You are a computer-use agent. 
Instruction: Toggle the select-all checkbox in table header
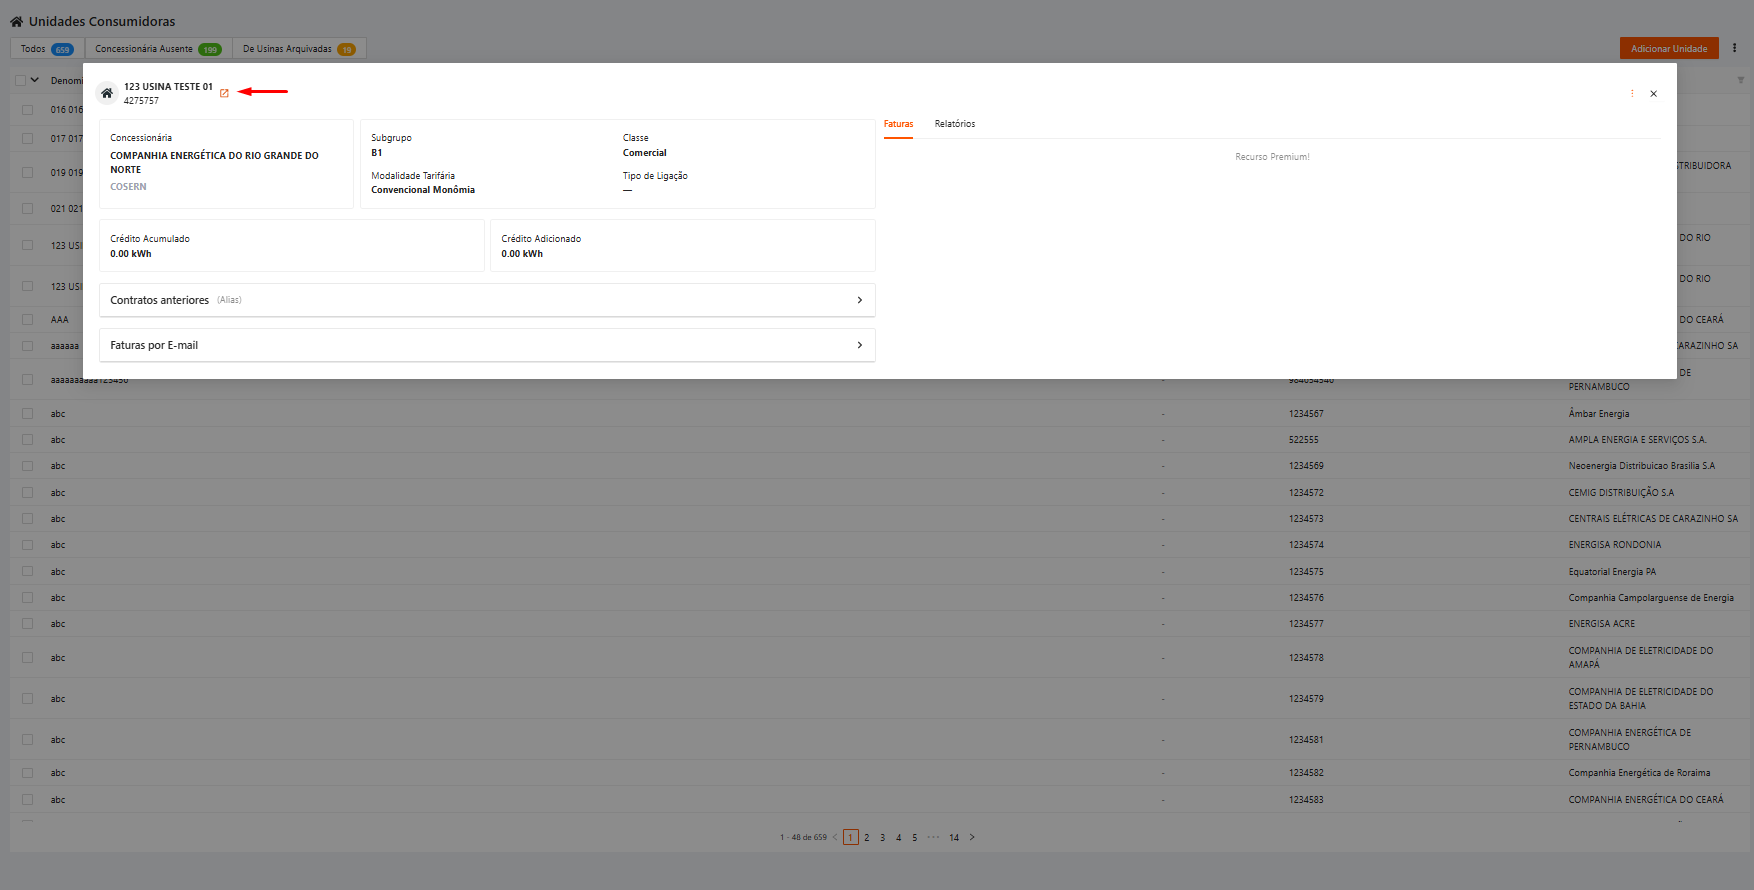click(x=20, y=80)
